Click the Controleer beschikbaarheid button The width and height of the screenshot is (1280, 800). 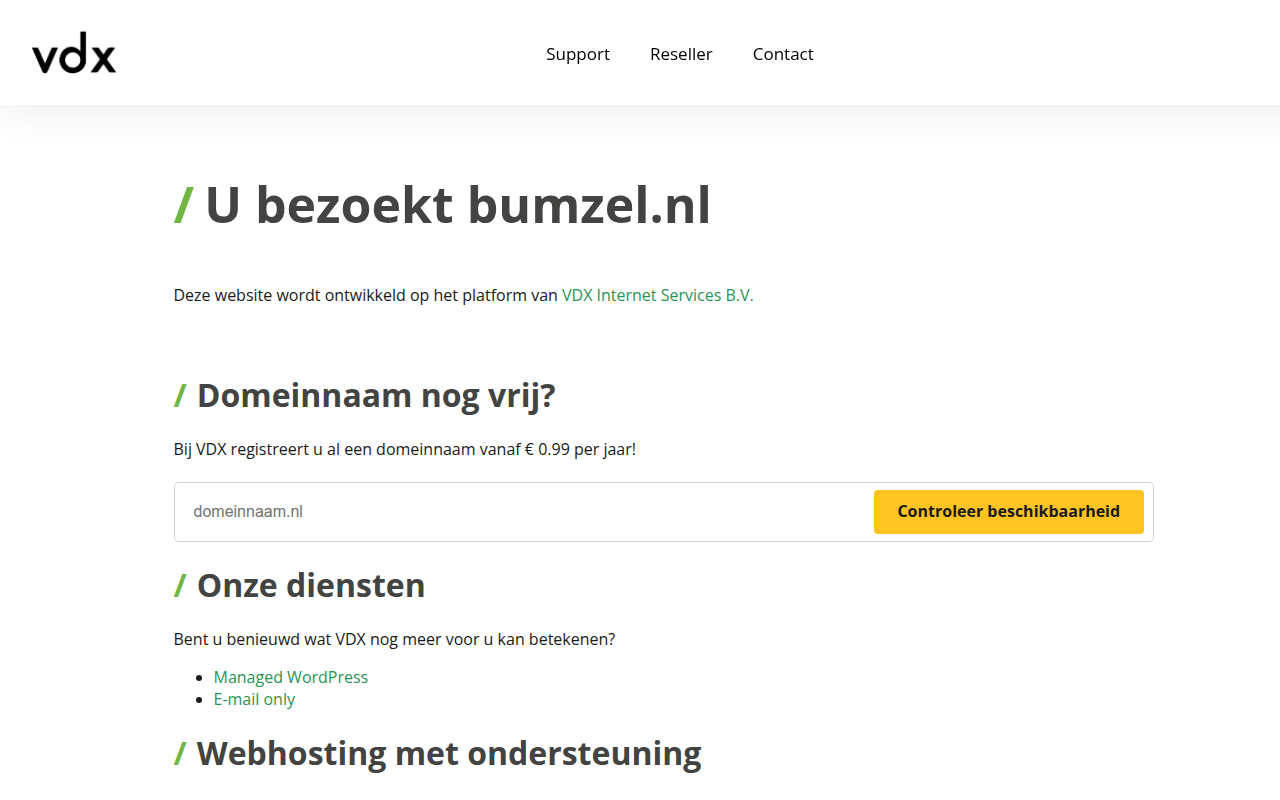[1009, 512]
